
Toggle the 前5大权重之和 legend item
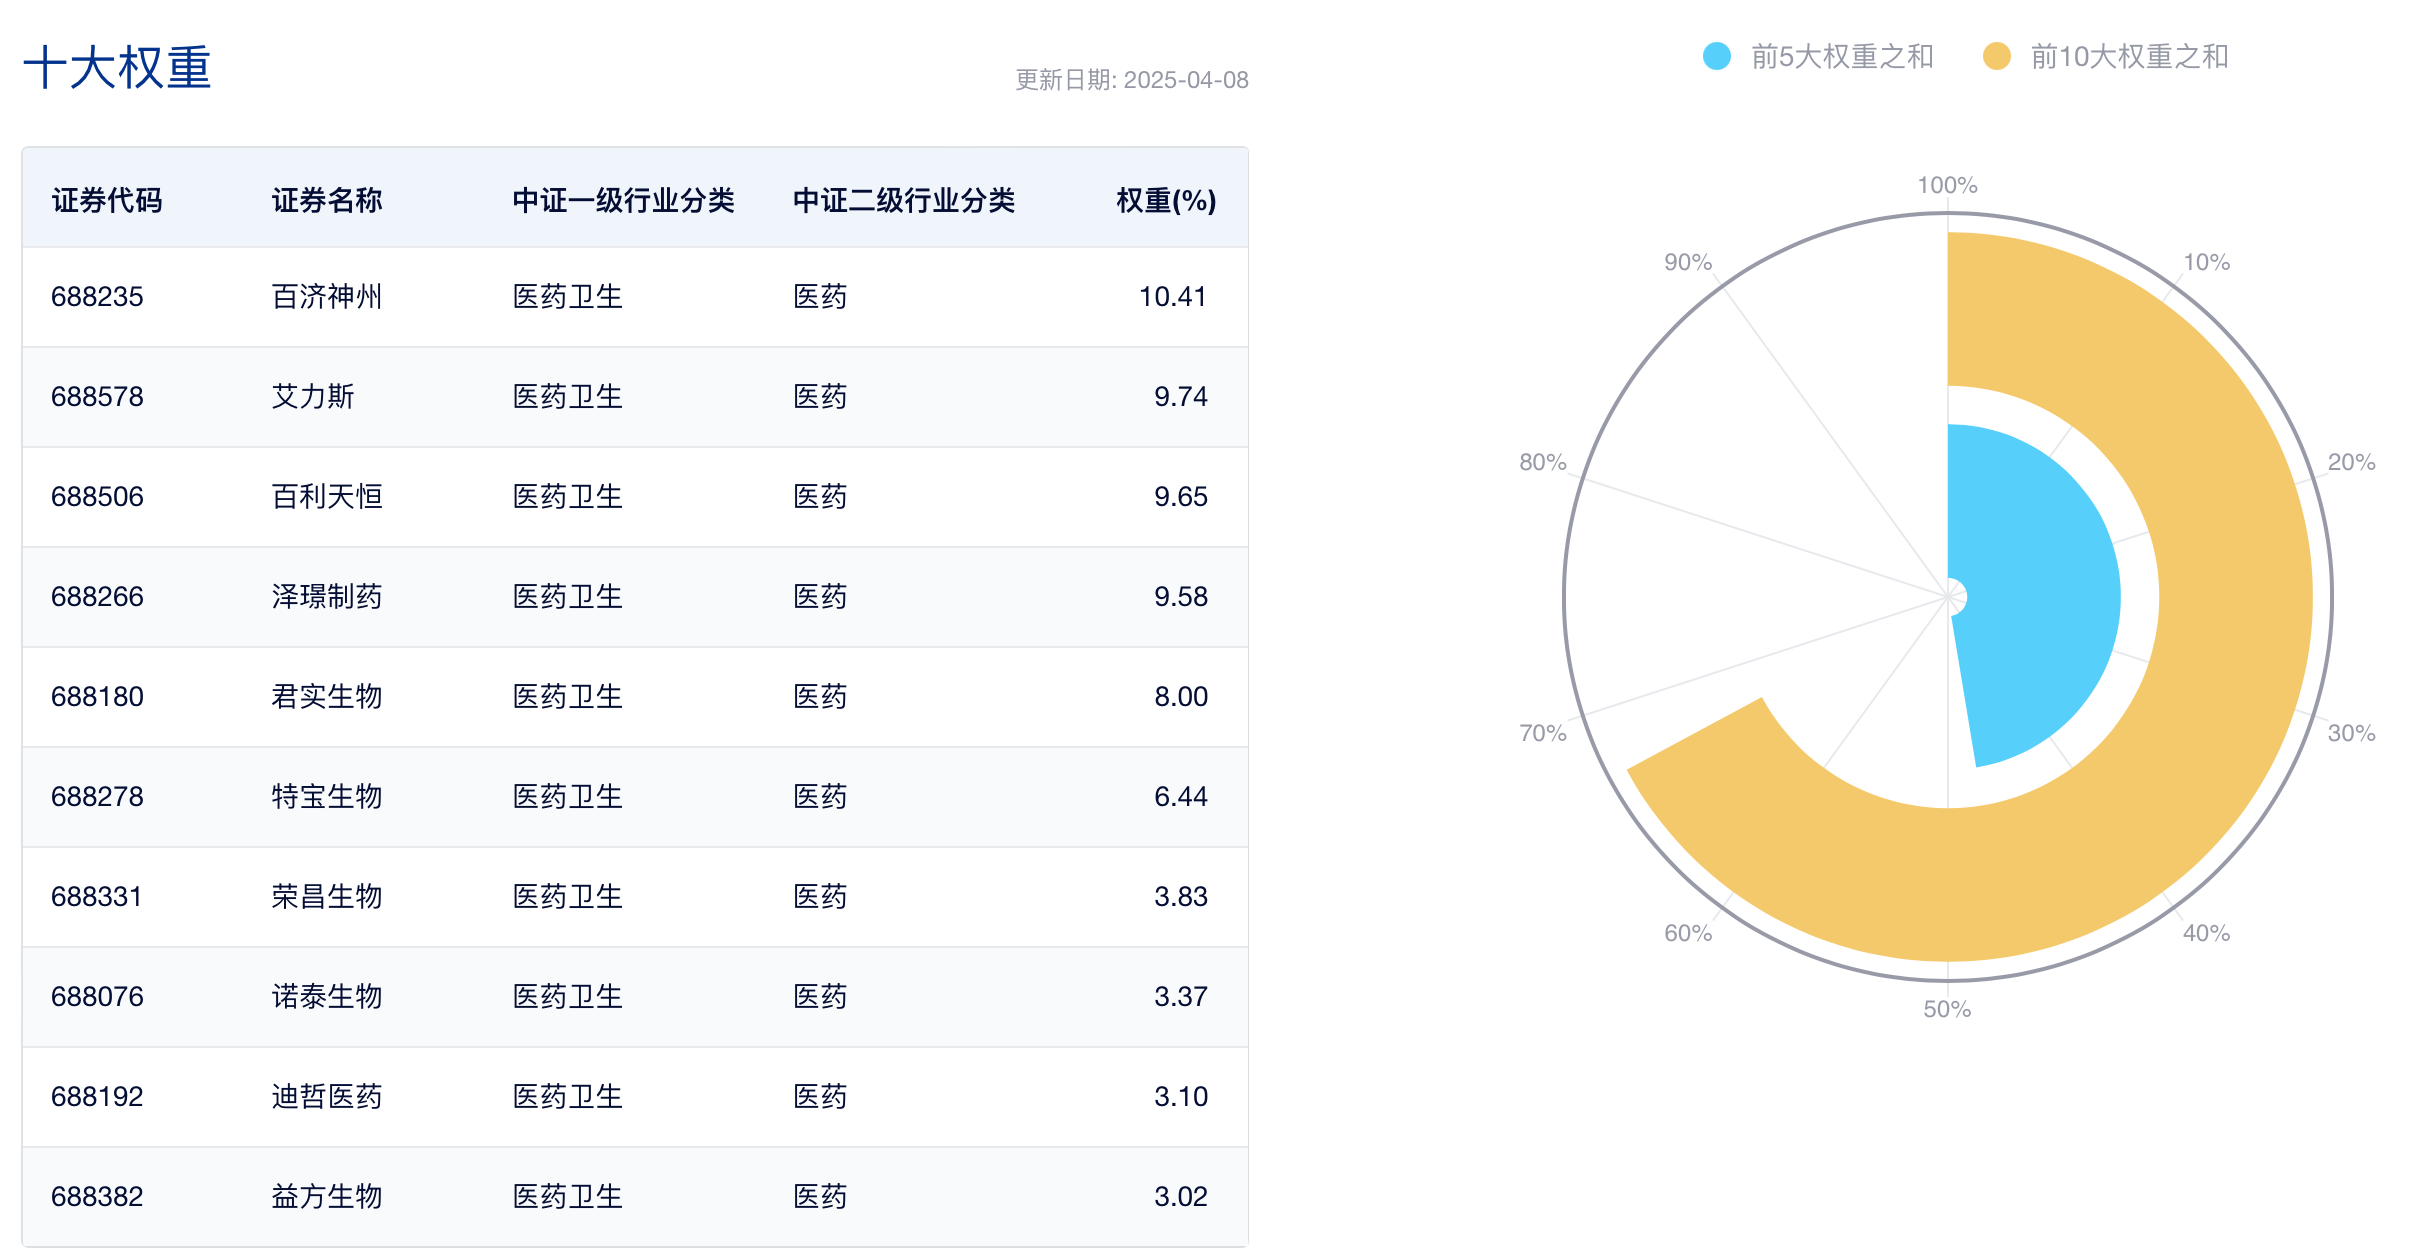[x=1841, y=57]
